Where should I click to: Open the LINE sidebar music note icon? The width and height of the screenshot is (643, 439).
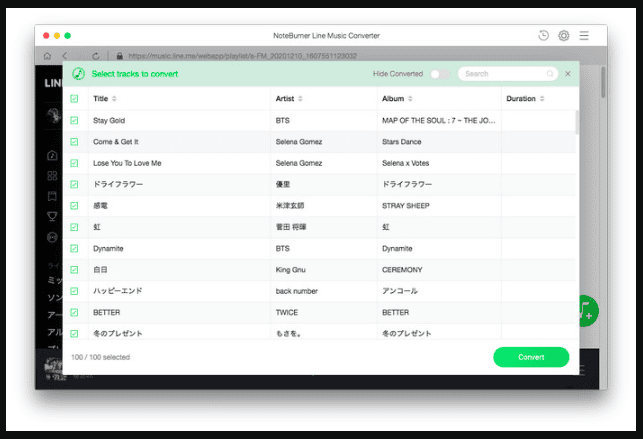click(52, 155)
